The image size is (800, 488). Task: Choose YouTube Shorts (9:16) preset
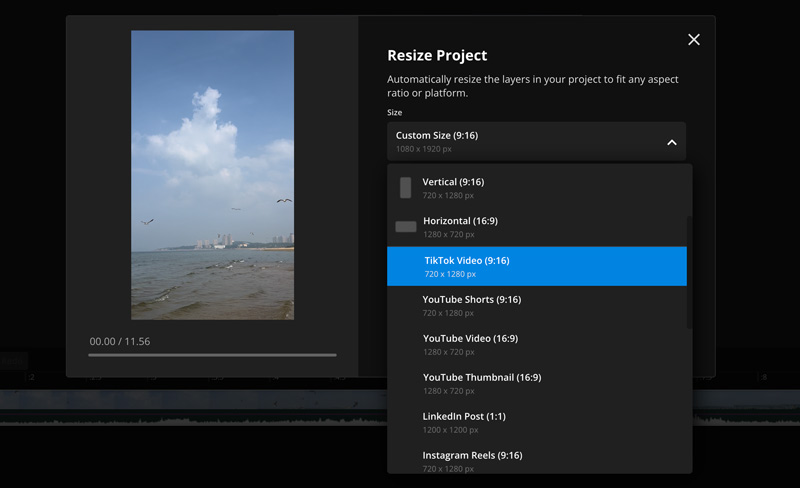537,305
